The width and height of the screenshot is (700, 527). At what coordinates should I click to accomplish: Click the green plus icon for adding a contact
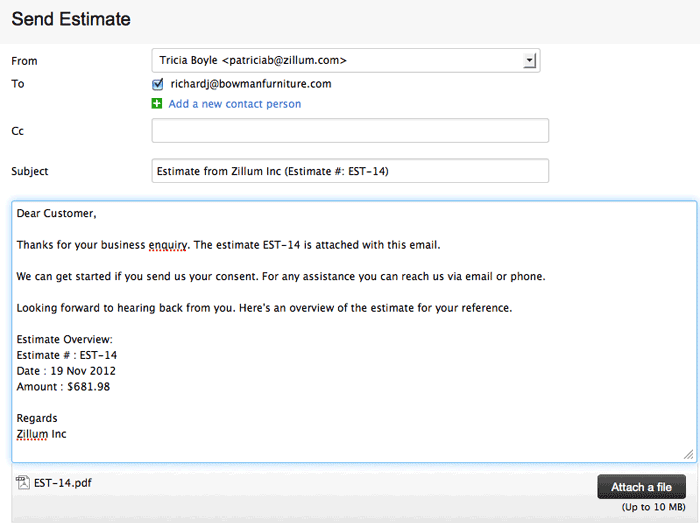pyautogui.click(x=157, y=104)
